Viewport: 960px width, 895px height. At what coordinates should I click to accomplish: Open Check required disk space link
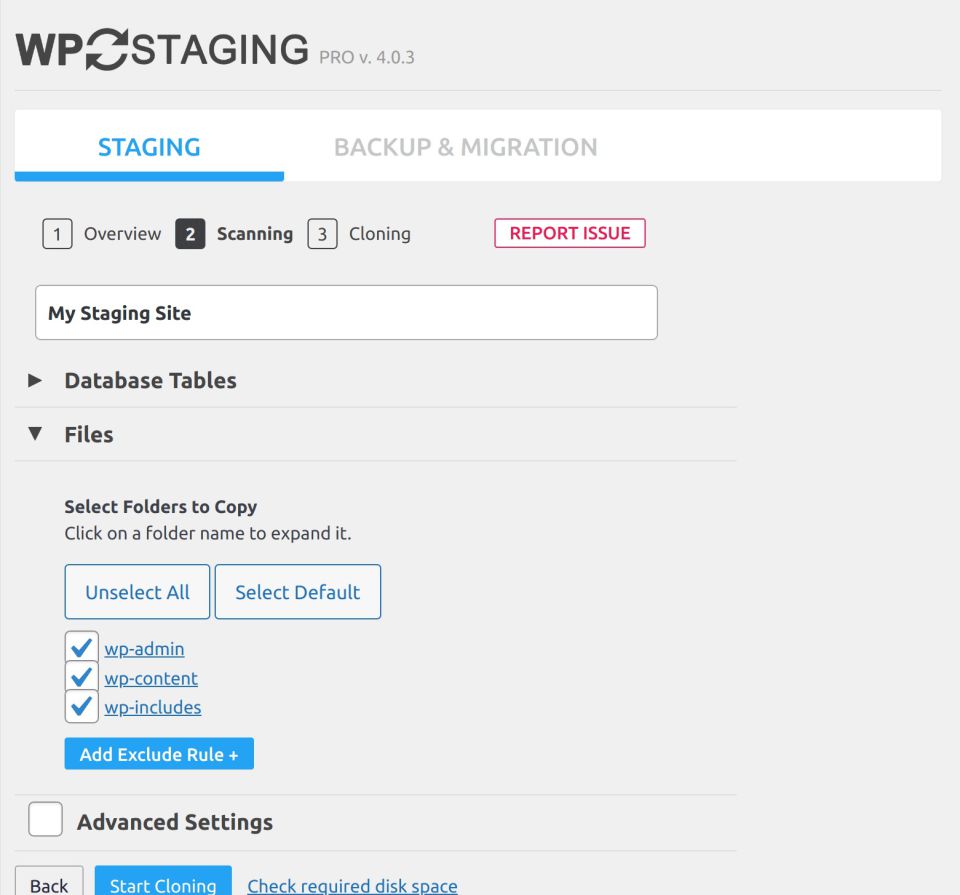point(352,886)
